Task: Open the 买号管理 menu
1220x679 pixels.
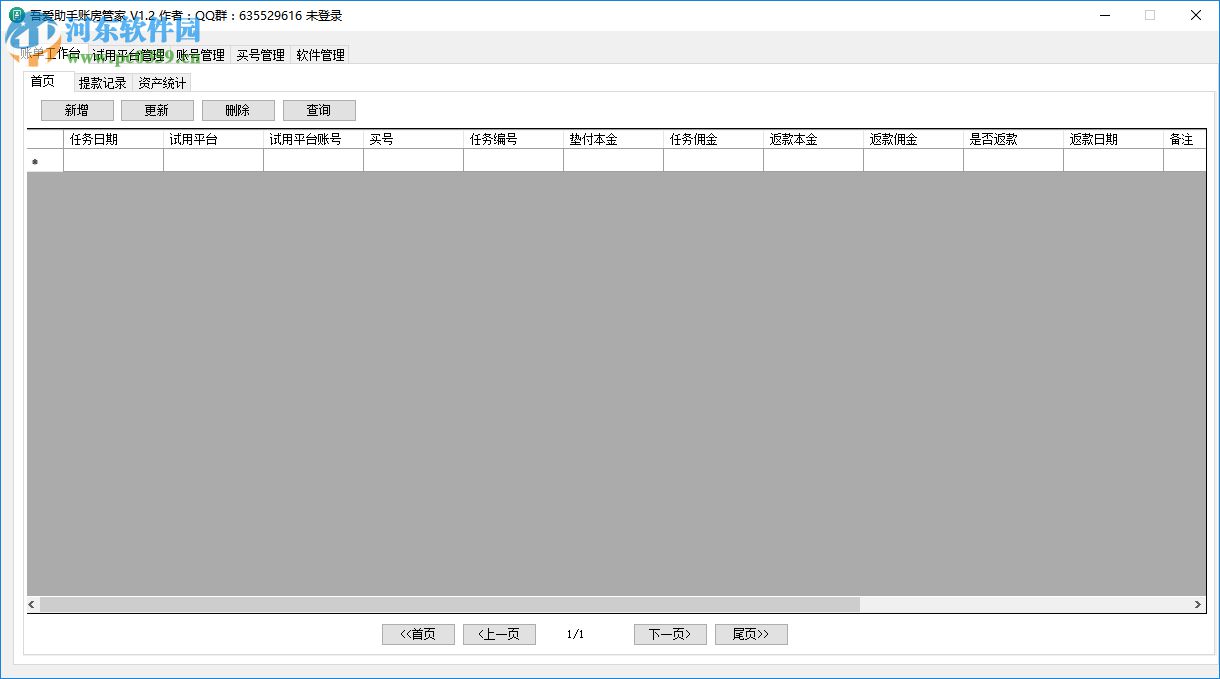Action: [260, 55]
